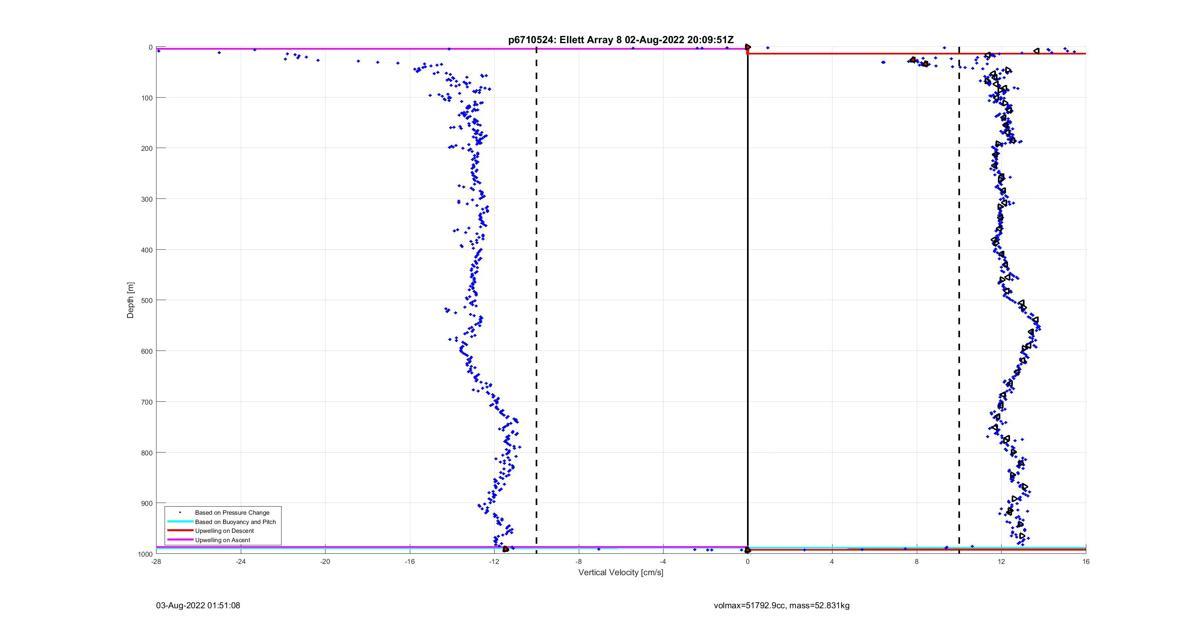The width and height of the screenshot is (1200, 622).
Task: Click the '16' velocity tick label
Action: (x=1086, y=561)
